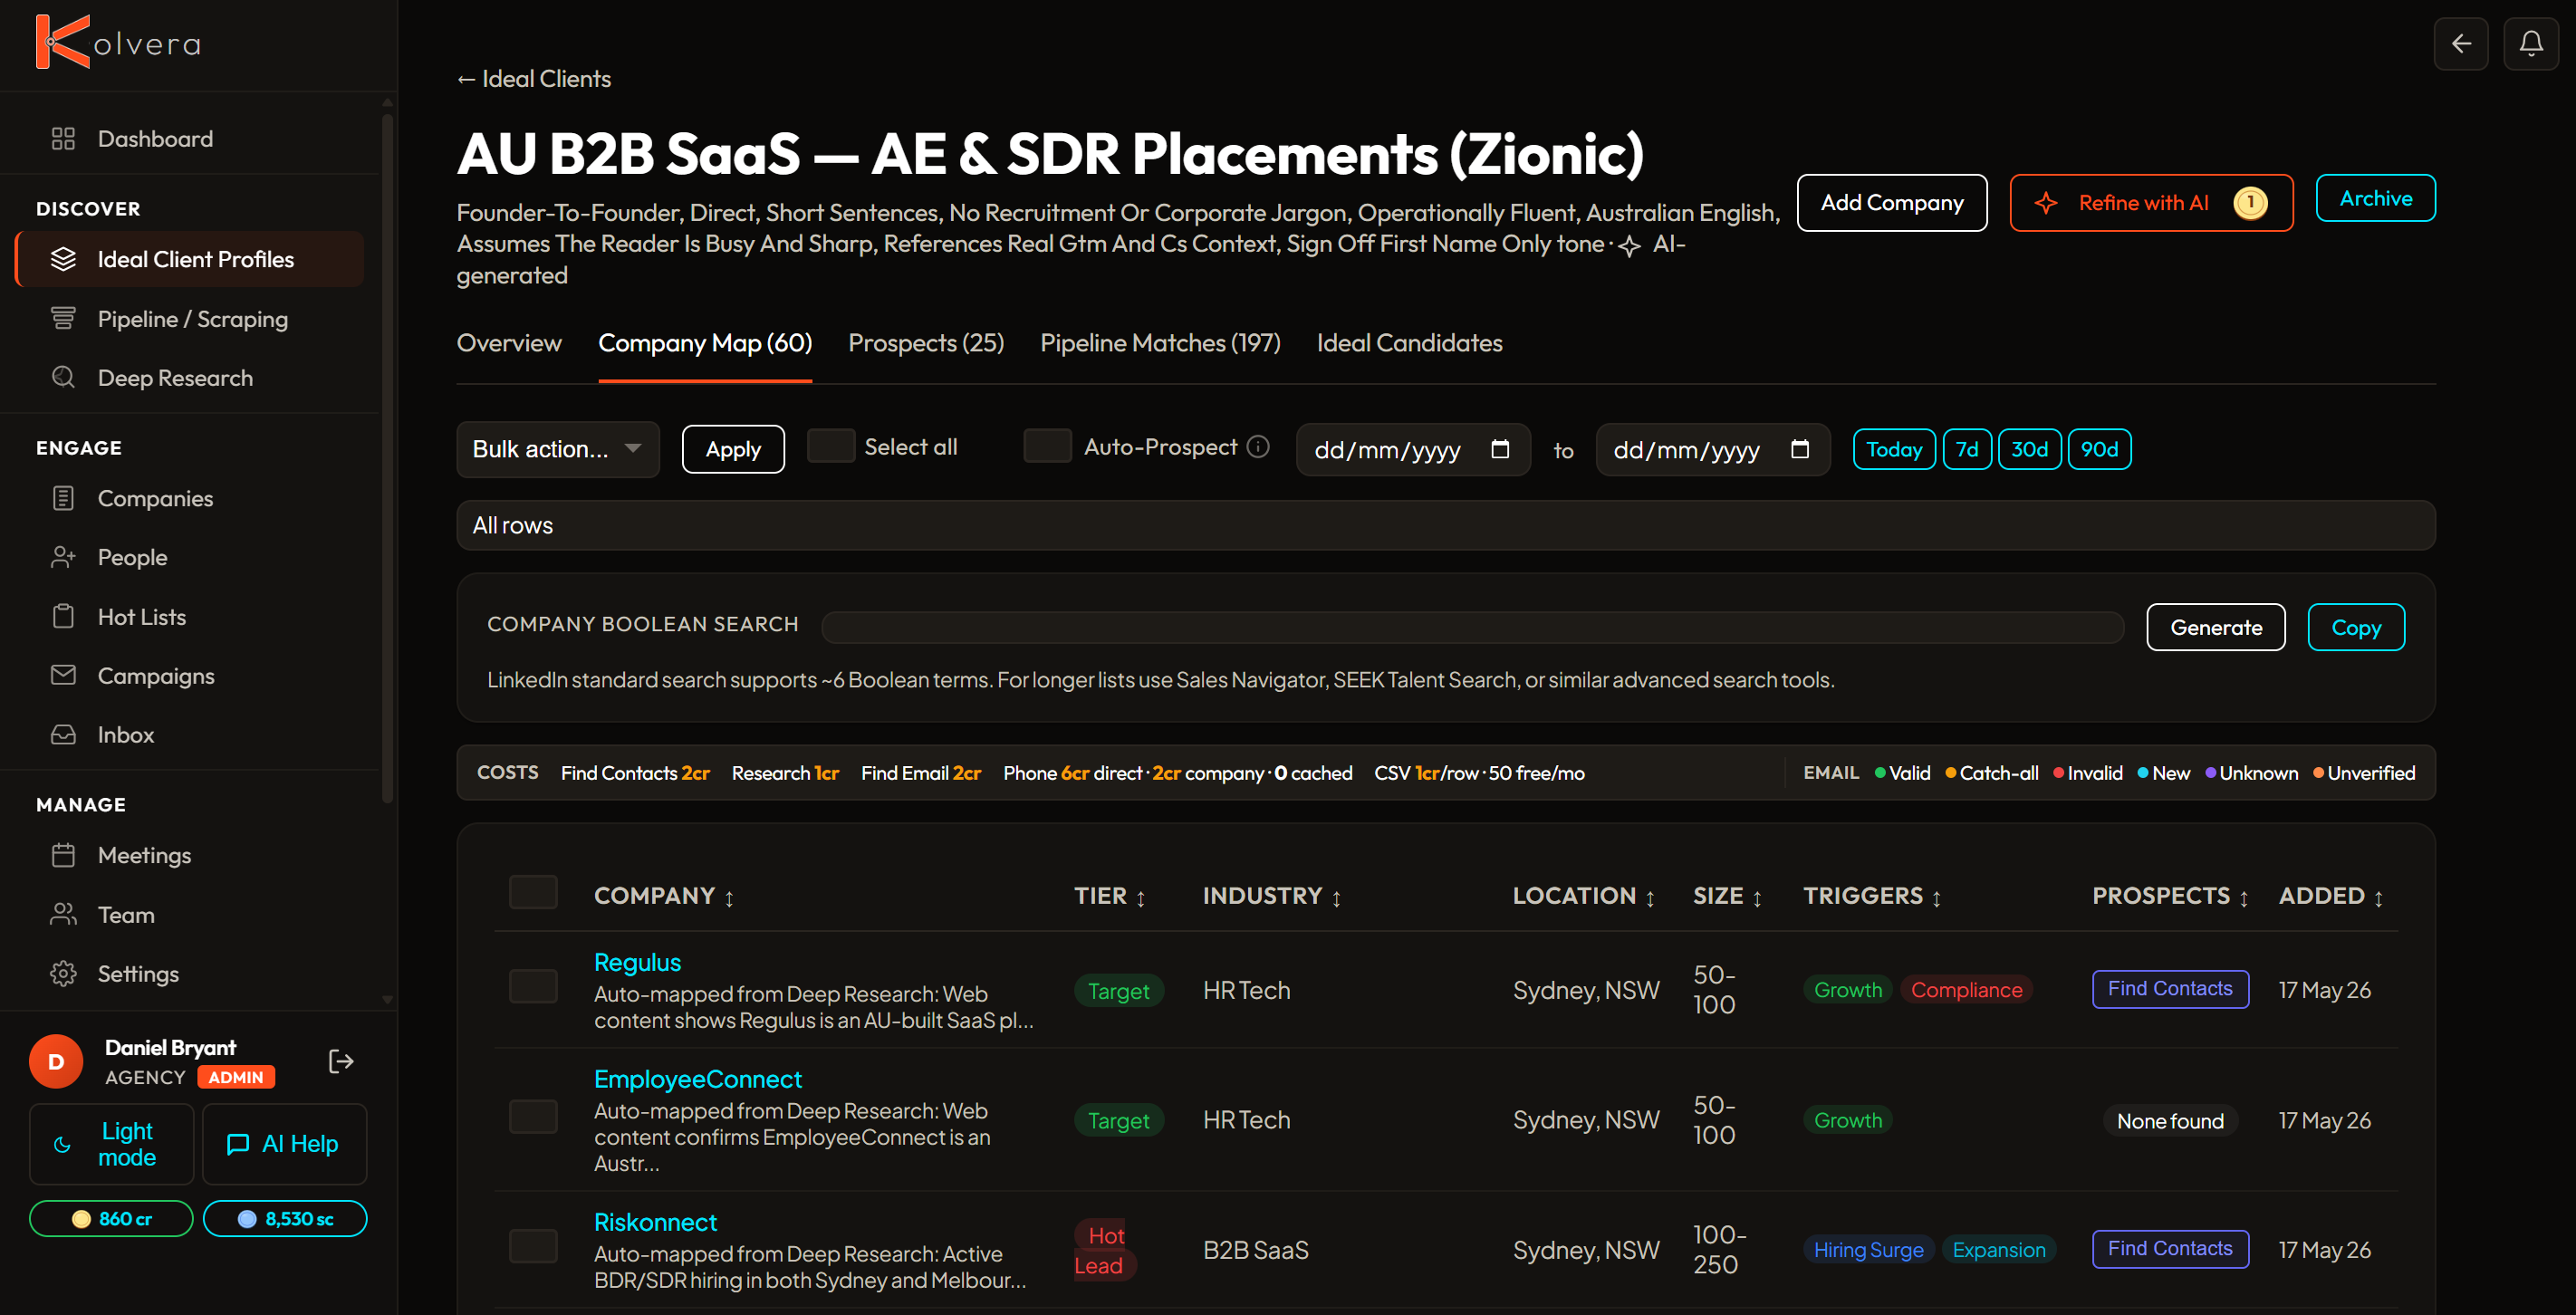
Task: Click the Add Company button
Action: pos(1892,203)
